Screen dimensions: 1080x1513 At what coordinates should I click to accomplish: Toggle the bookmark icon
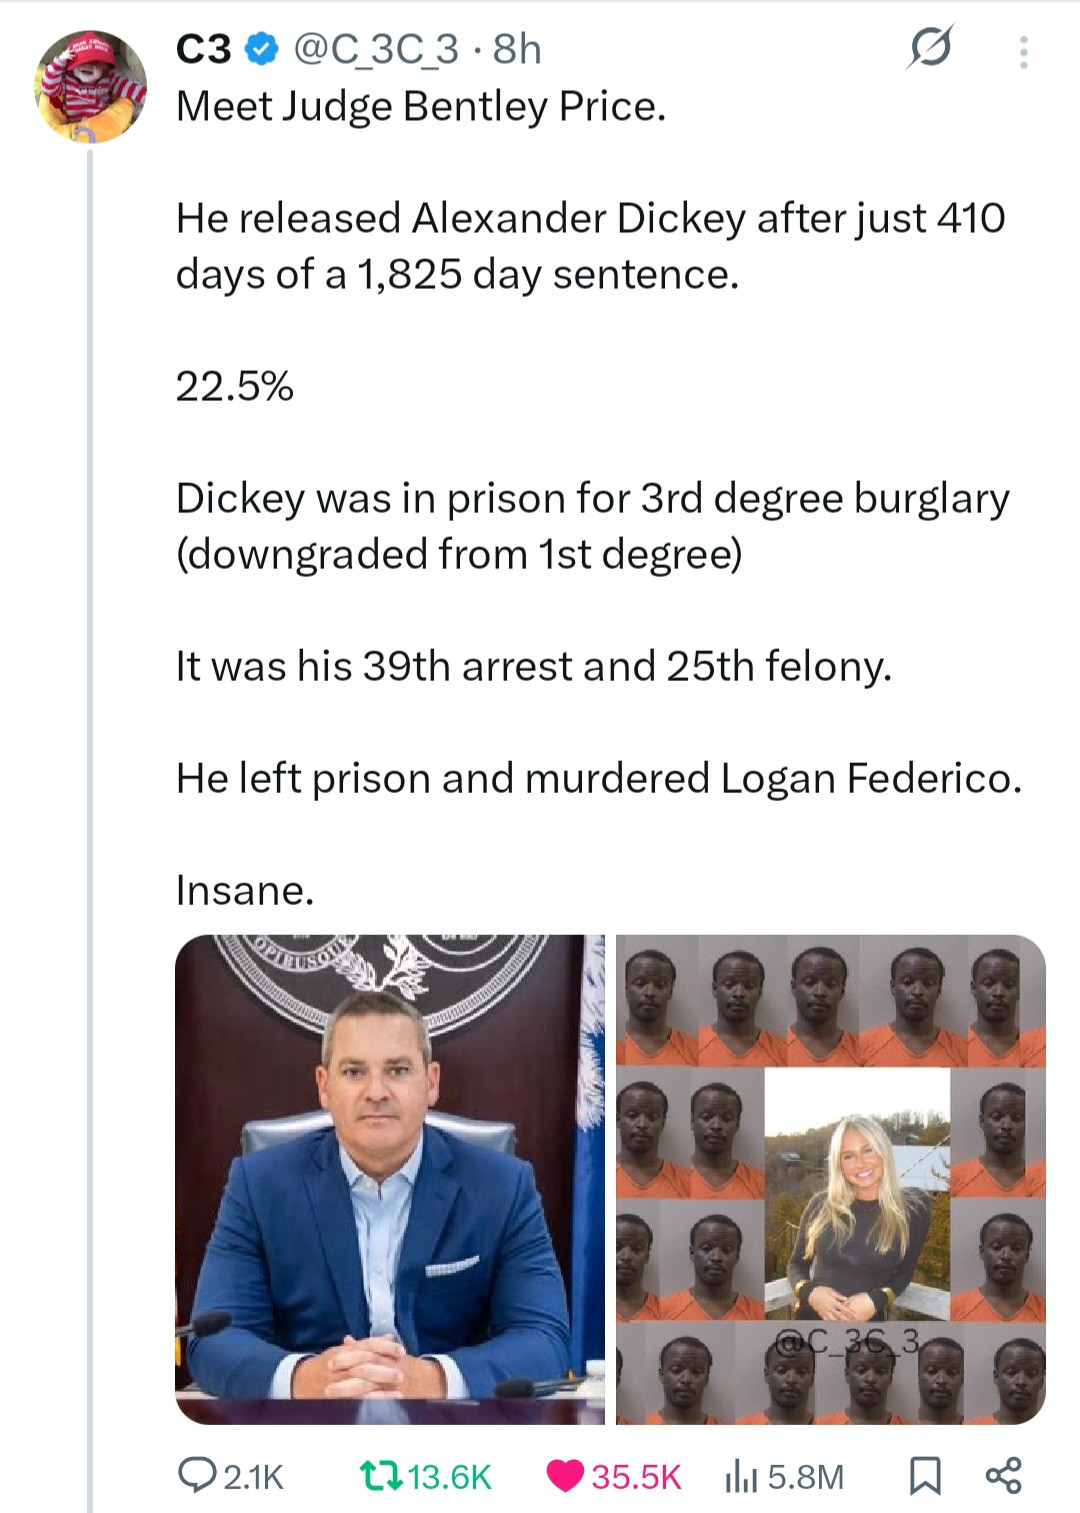(x=924, y=1475)
